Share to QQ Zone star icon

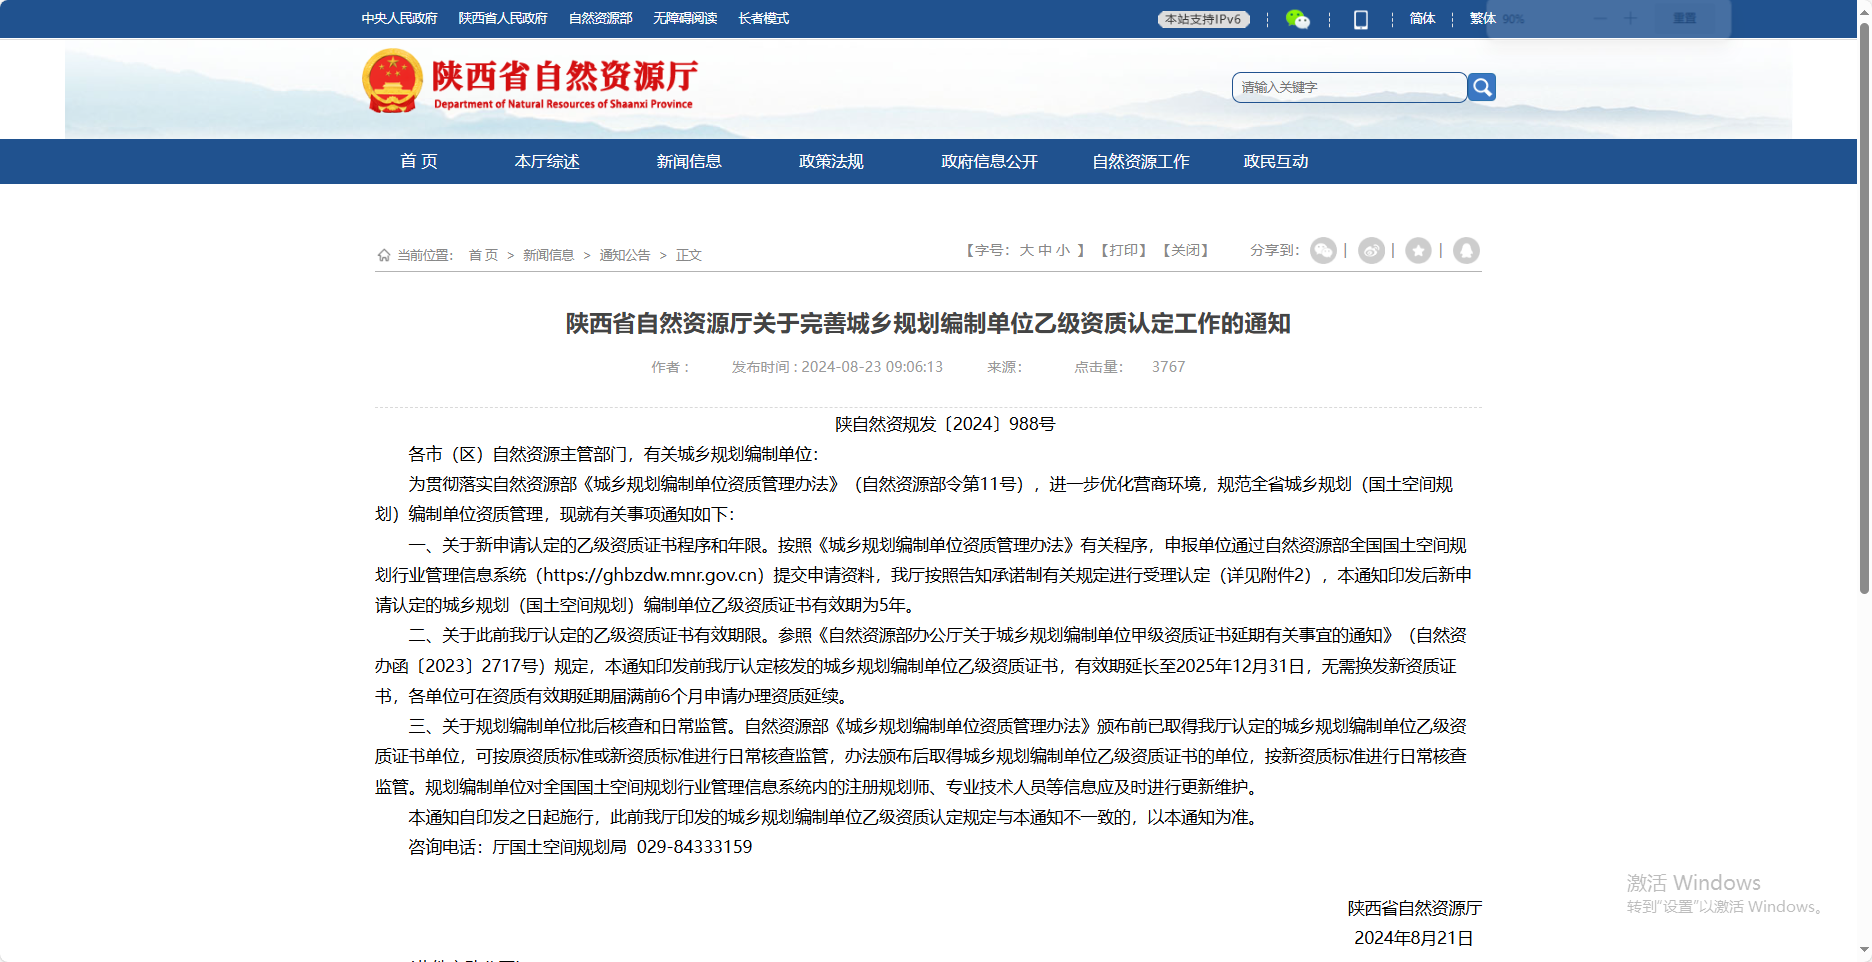(x=1418, y=251)
